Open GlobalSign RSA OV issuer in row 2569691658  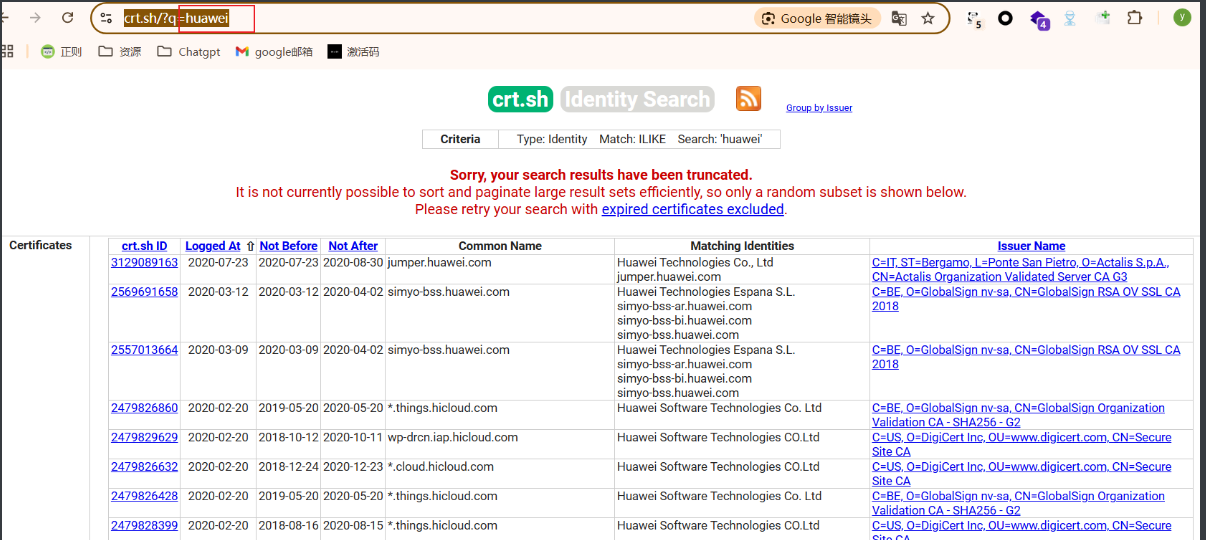pos(1026,299)
